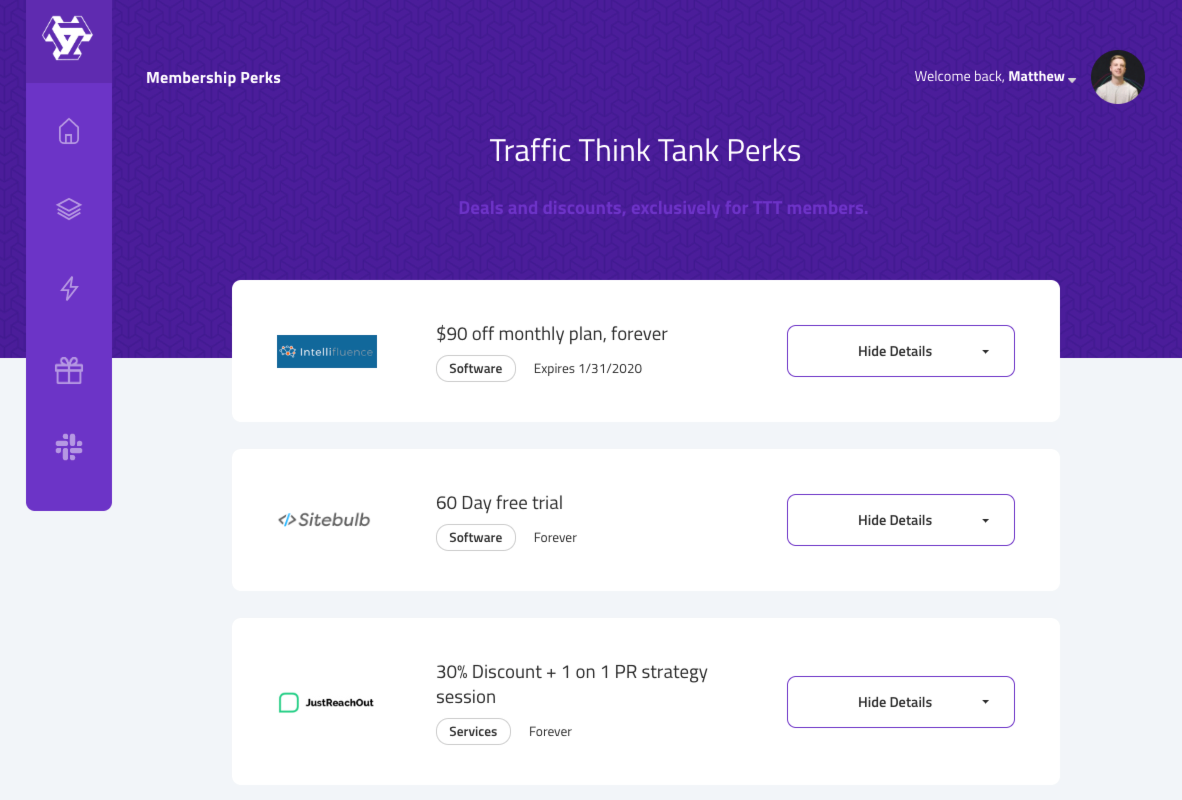The width and height of the screenshot is (1182, 800).
Task: Click the lightning bolt sidebar icon
Action: pyautogui.click(x=68, y=288)
